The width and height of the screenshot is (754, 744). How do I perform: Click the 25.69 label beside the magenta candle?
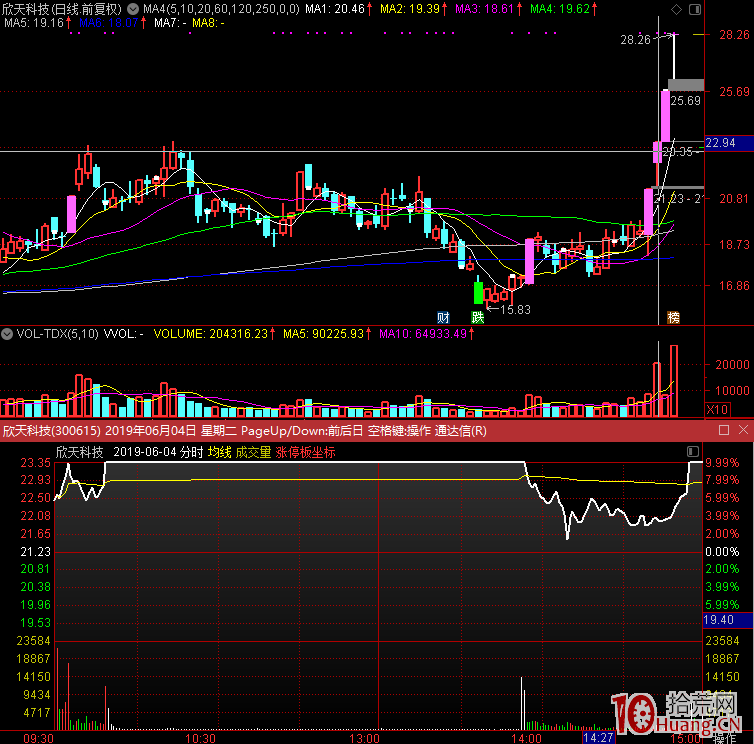(x=685, y=101)
